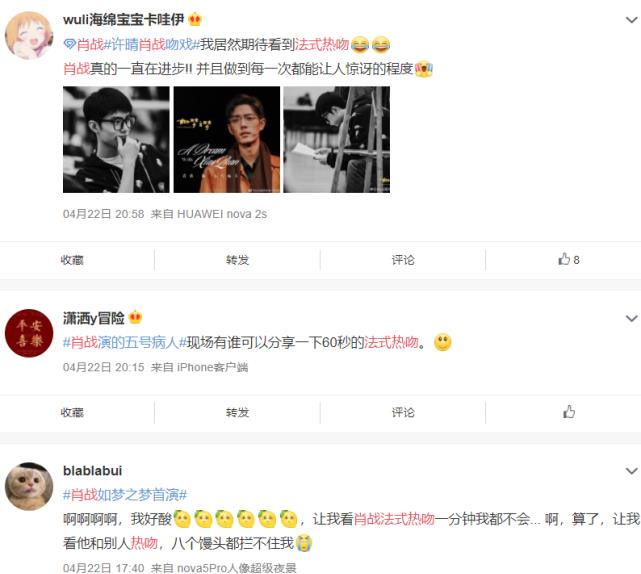This screenshot has height=574, width=641.
Task: Expand the options chevron on blablabui's post
Action: 632,471
